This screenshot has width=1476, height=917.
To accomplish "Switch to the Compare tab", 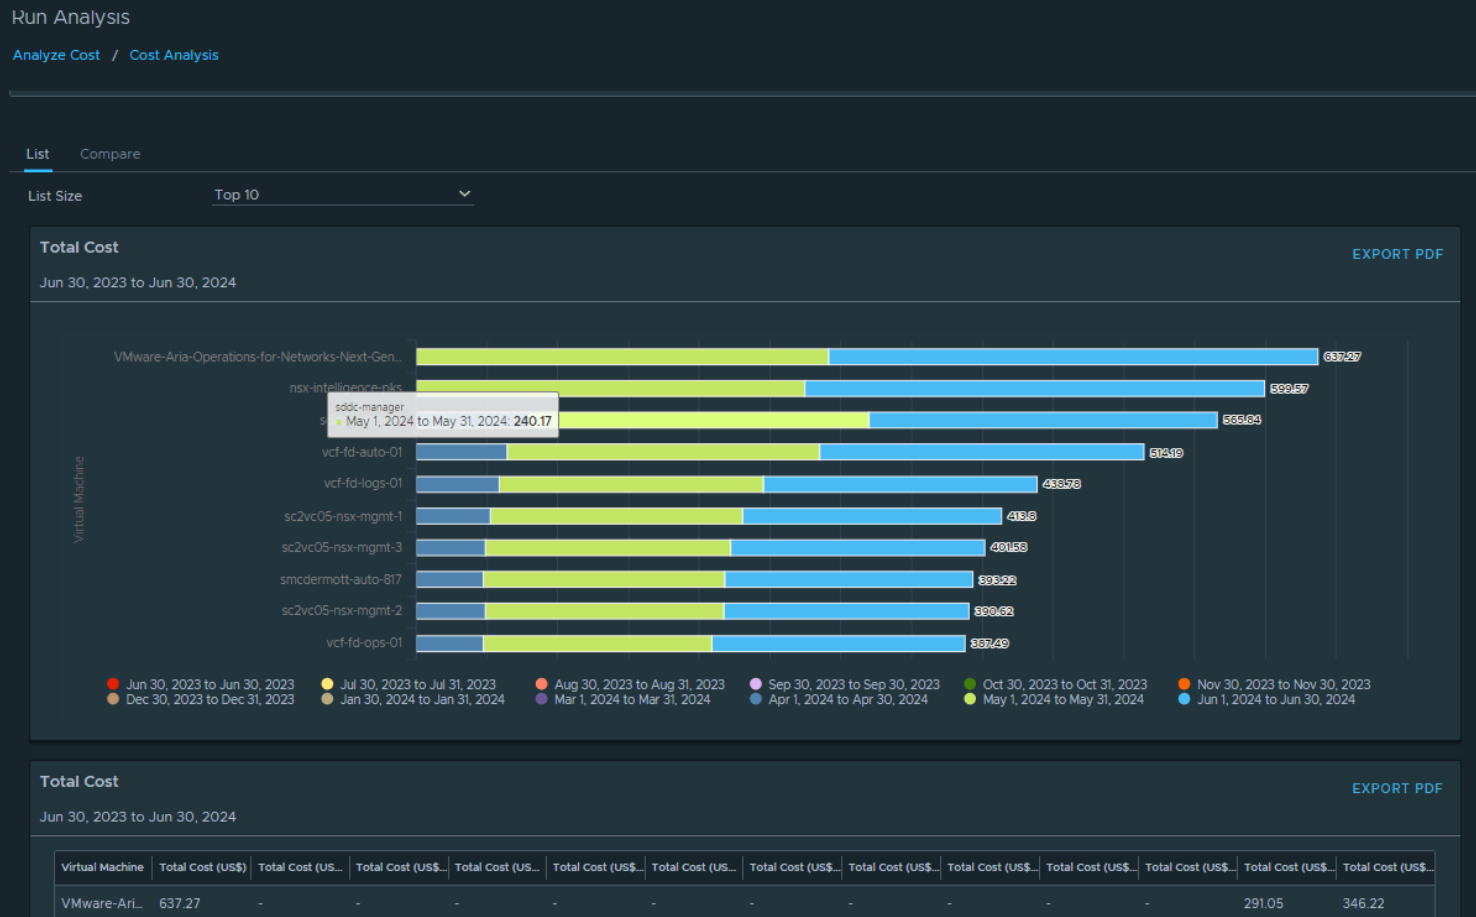I will pos(109,153).
